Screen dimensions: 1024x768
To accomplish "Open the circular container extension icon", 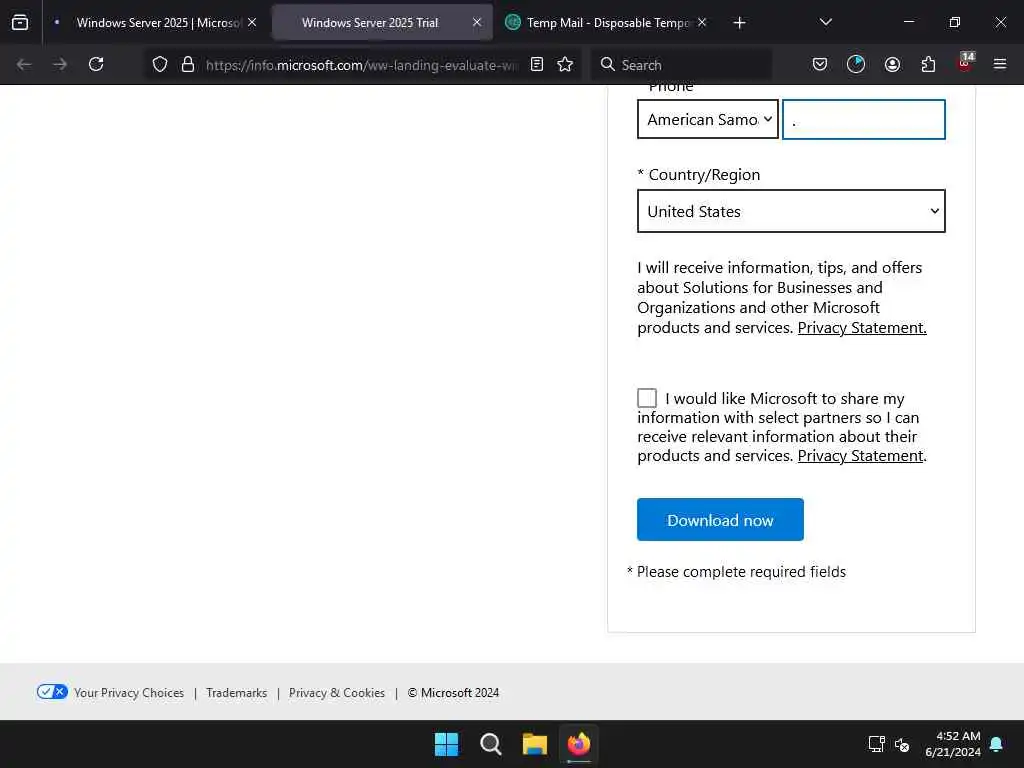I will click(856, 64).
